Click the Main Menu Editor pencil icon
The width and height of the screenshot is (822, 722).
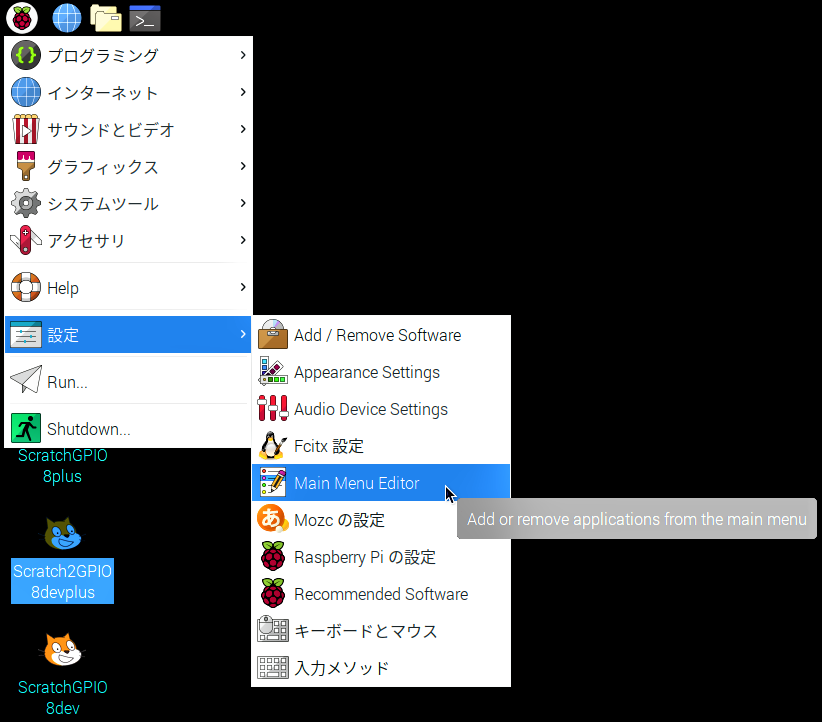pyautogui.click(x=273, y=482)
